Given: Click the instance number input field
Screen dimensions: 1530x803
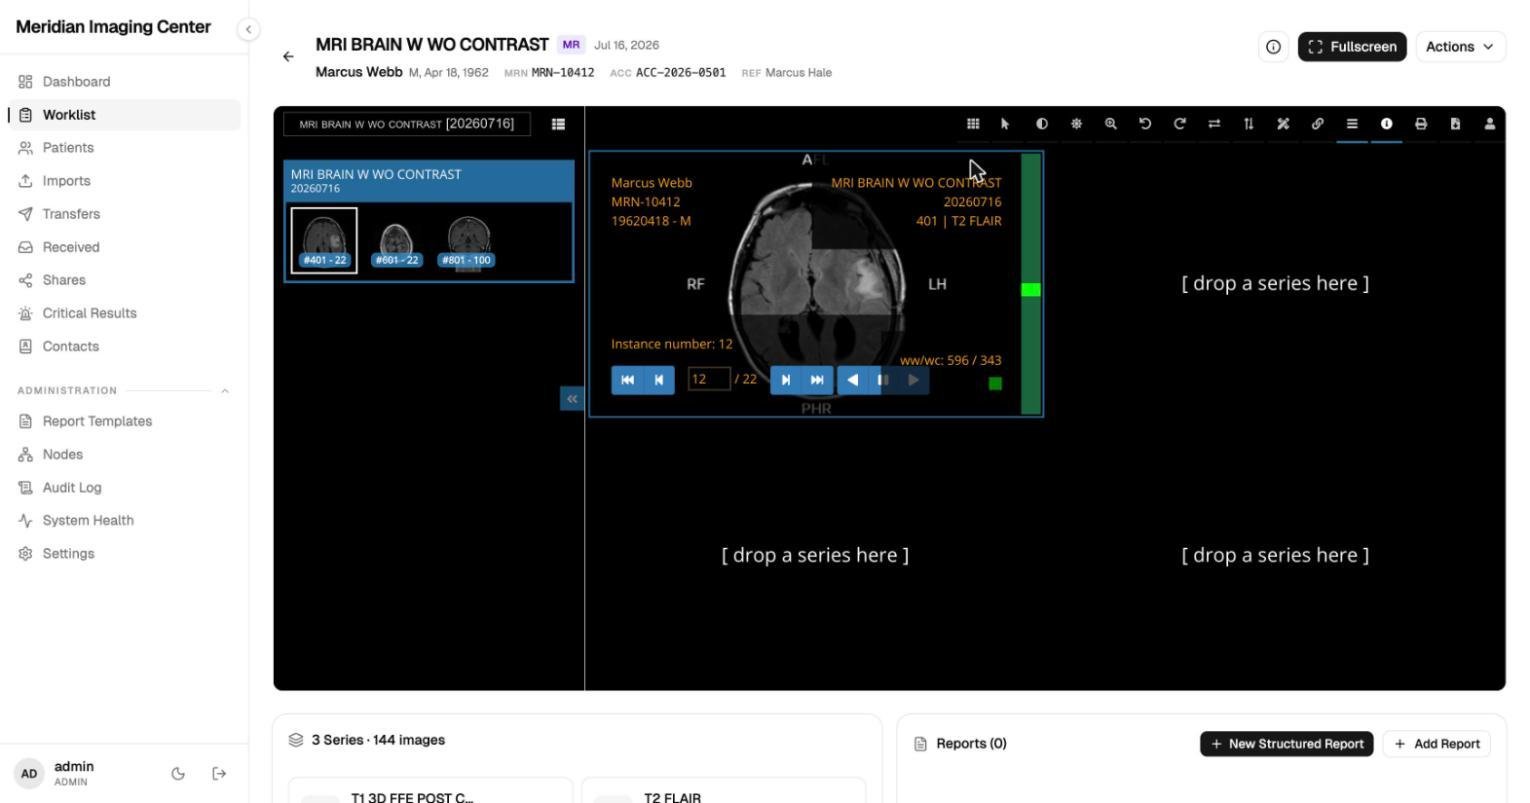Looking at the screenshot, I should point(709,379).
